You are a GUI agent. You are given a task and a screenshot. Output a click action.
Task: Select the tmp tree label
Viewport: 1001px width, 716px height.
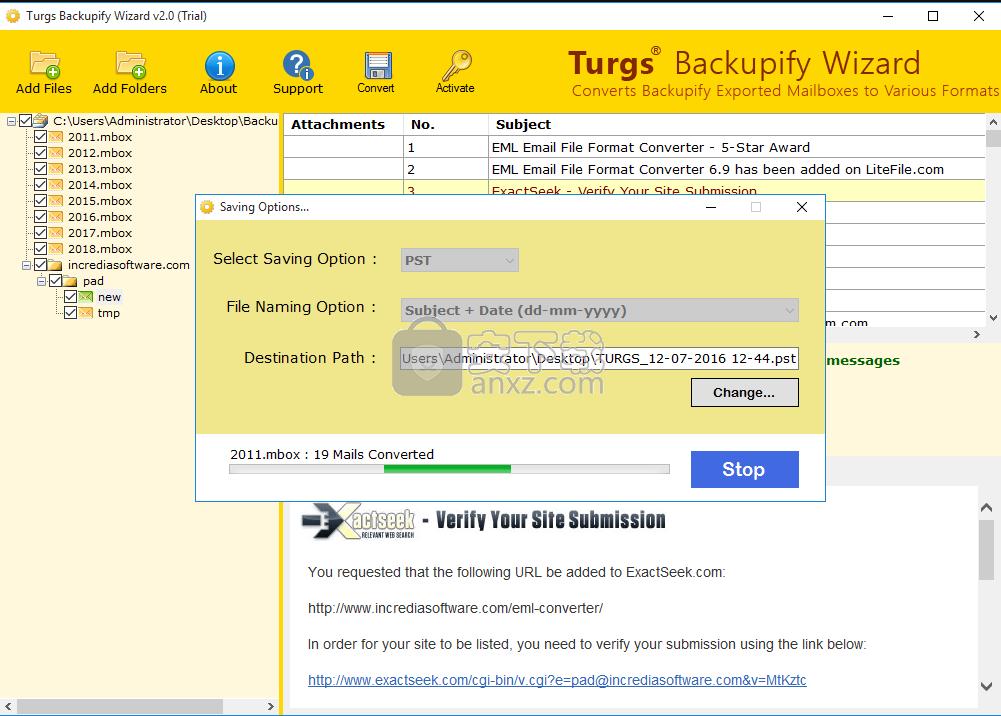(x=109, y=313)
